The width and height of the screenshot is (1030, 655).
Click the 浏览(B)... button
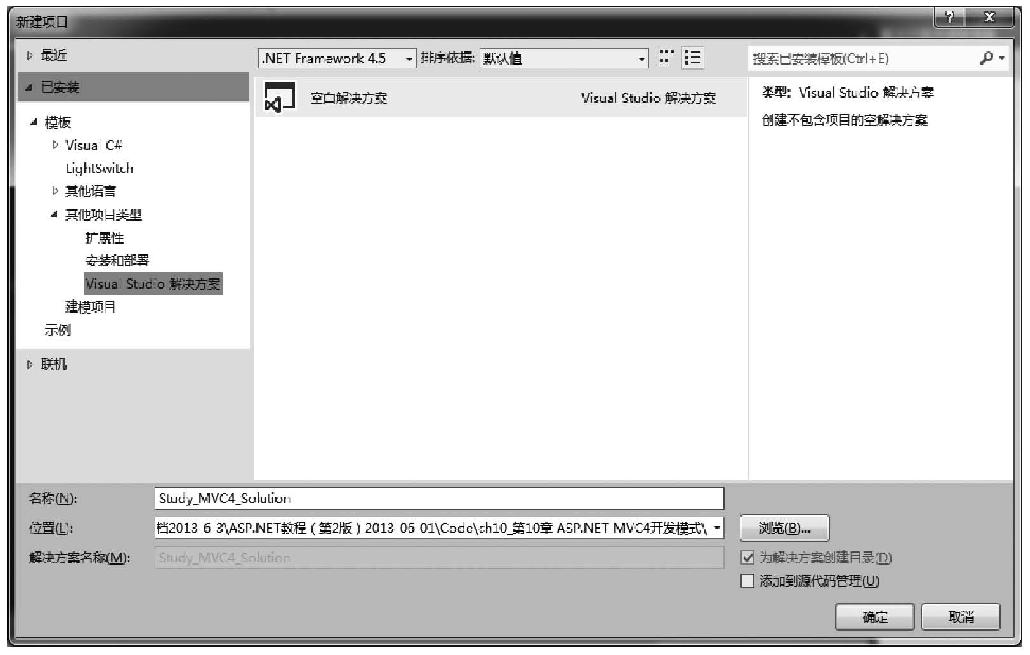(784, 528)
